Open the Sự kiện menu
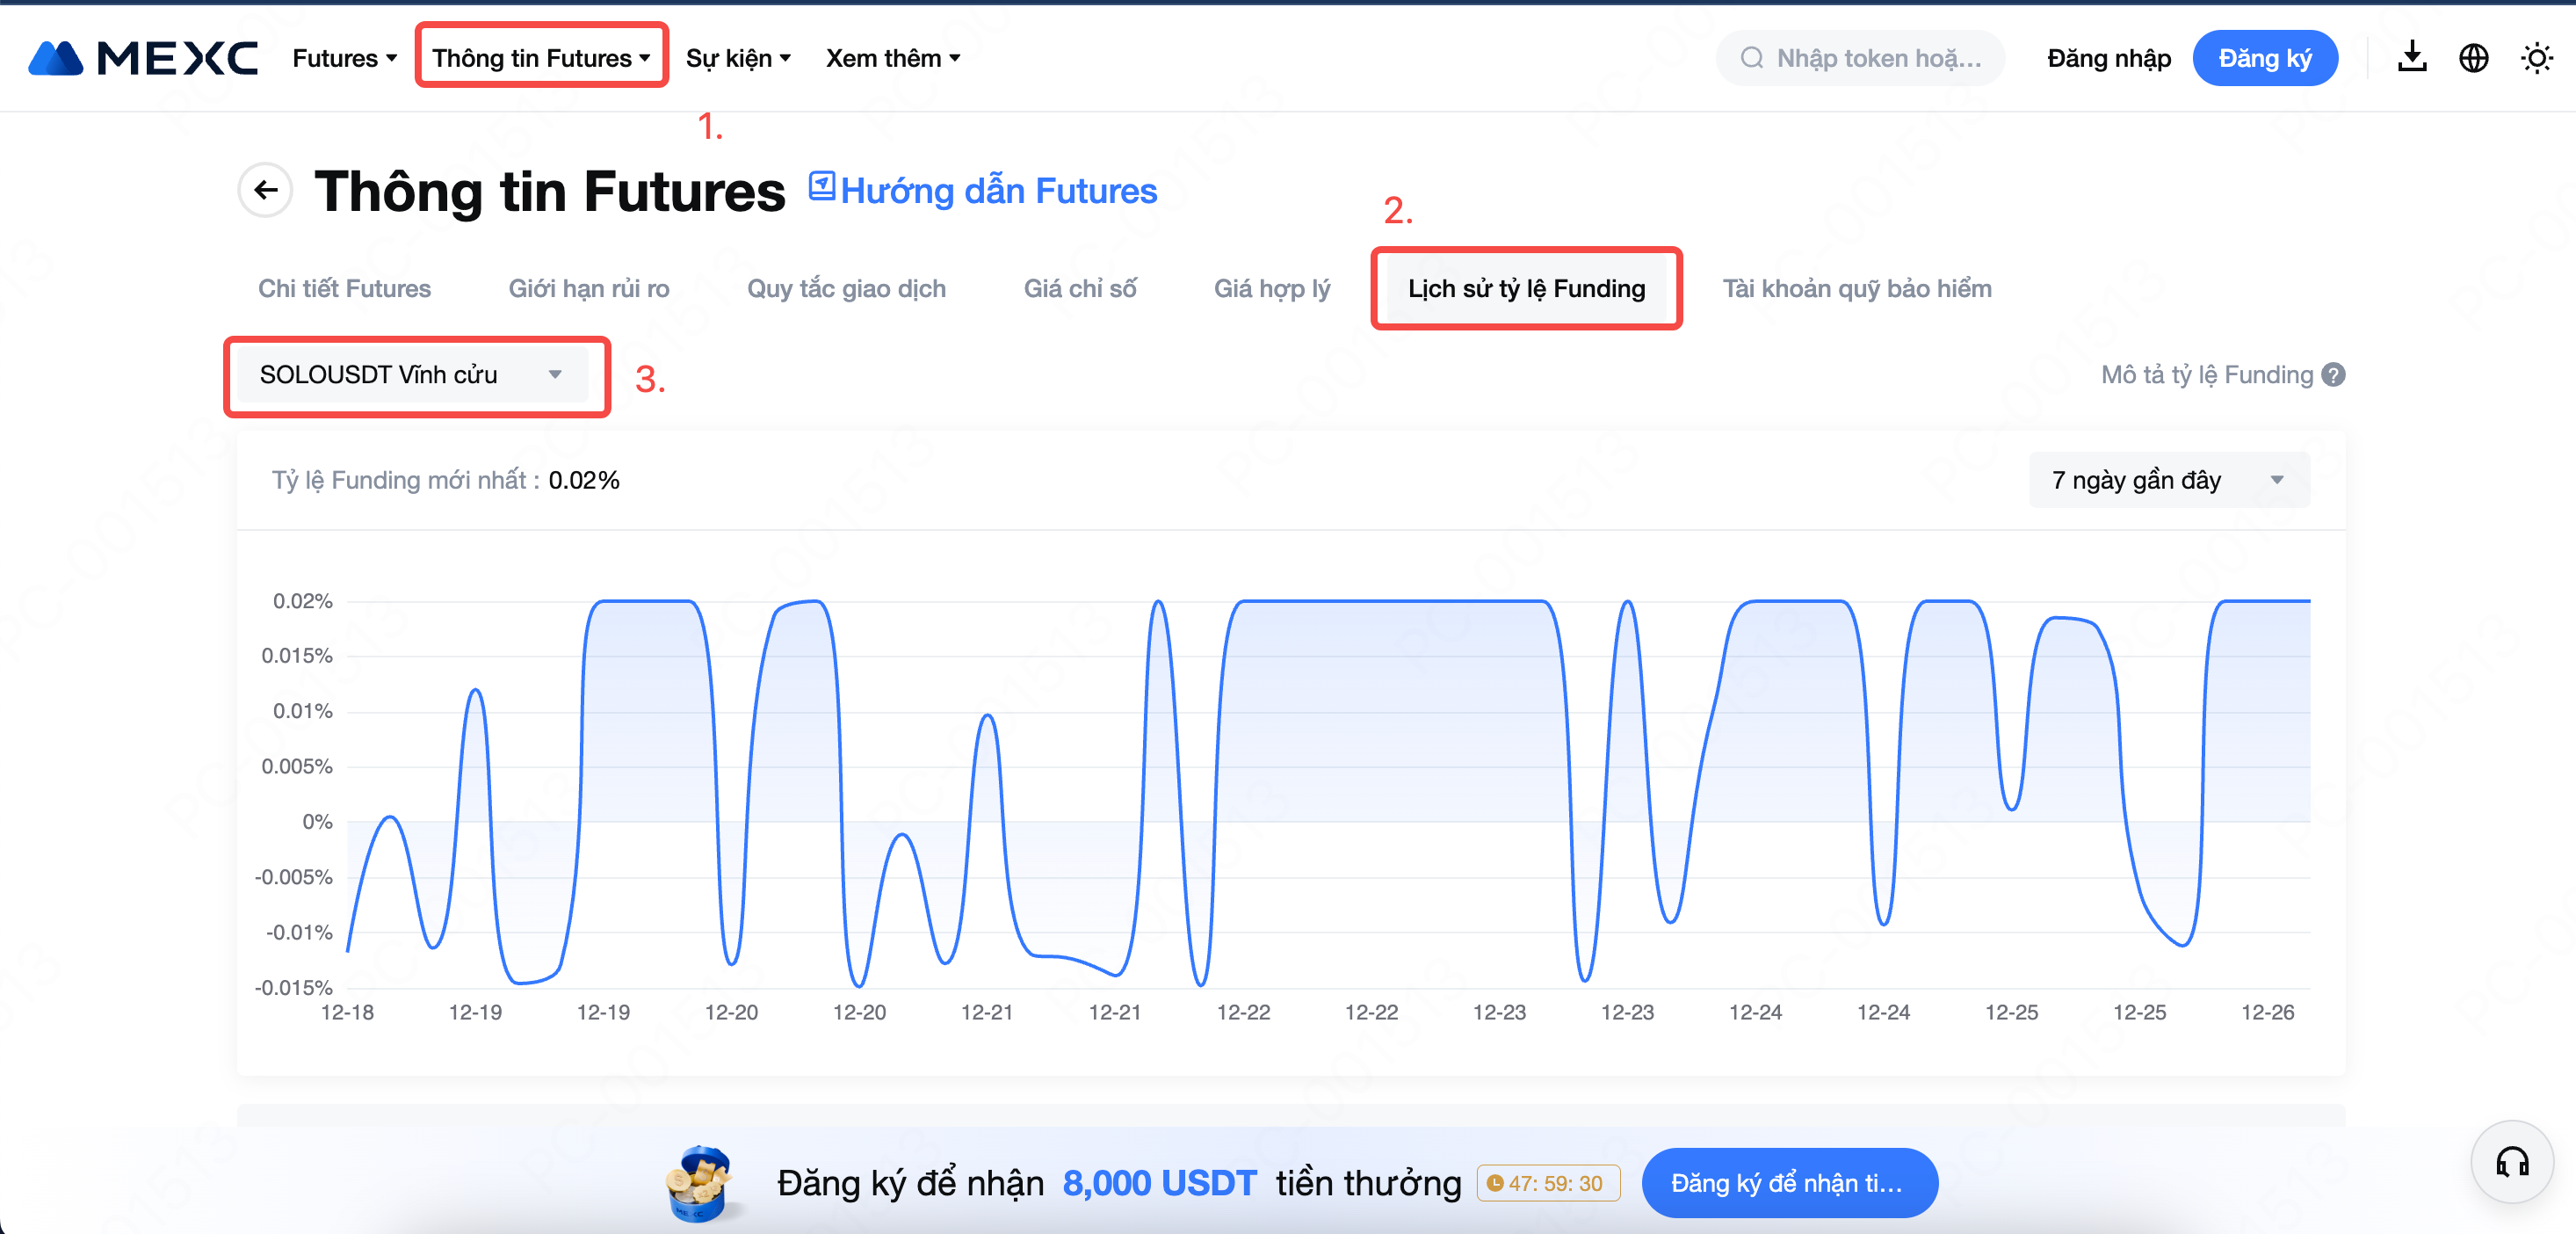Screen dimensions: 2576x1234 point(738,58)
